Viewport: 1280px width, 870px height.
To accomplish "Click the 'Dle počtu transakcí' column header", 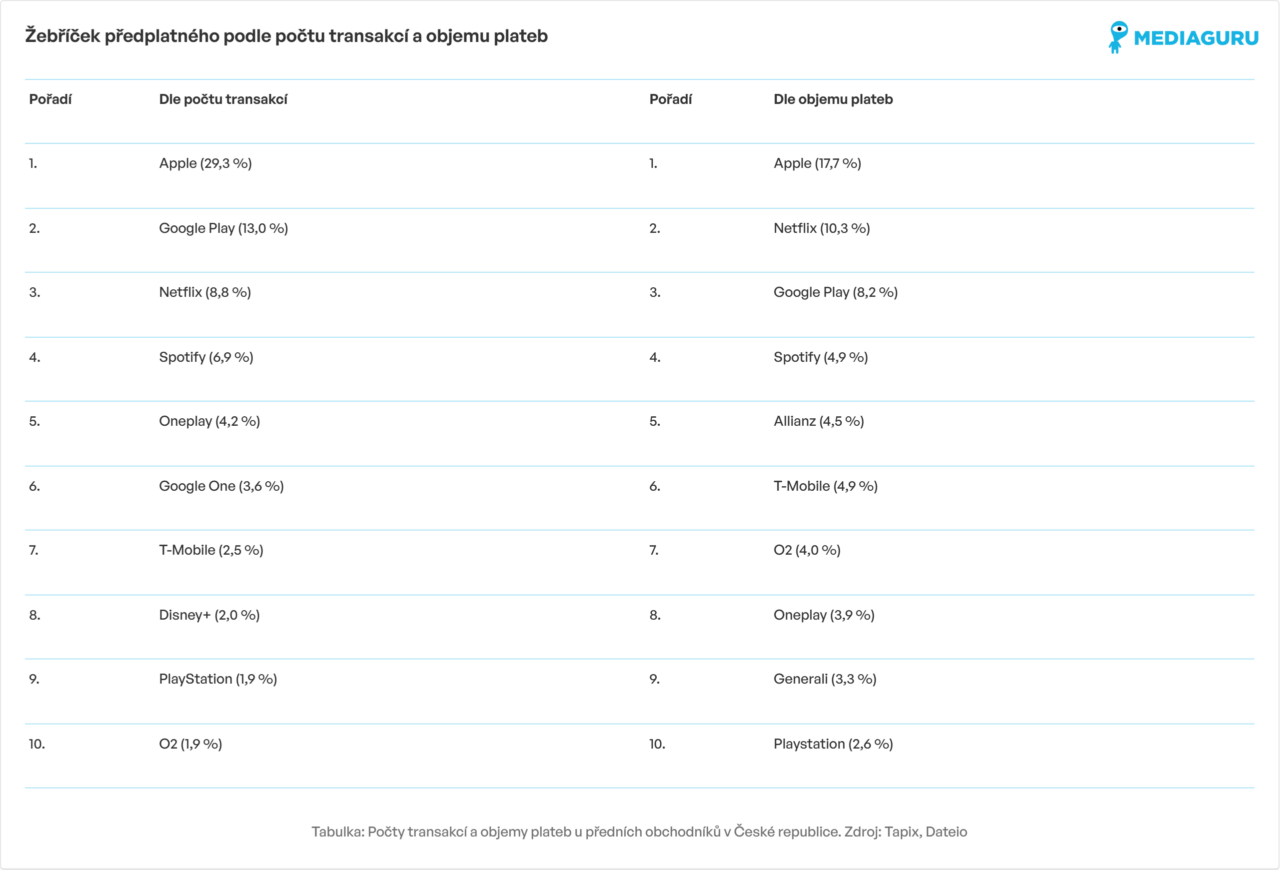I will click(x=223, y=99).
